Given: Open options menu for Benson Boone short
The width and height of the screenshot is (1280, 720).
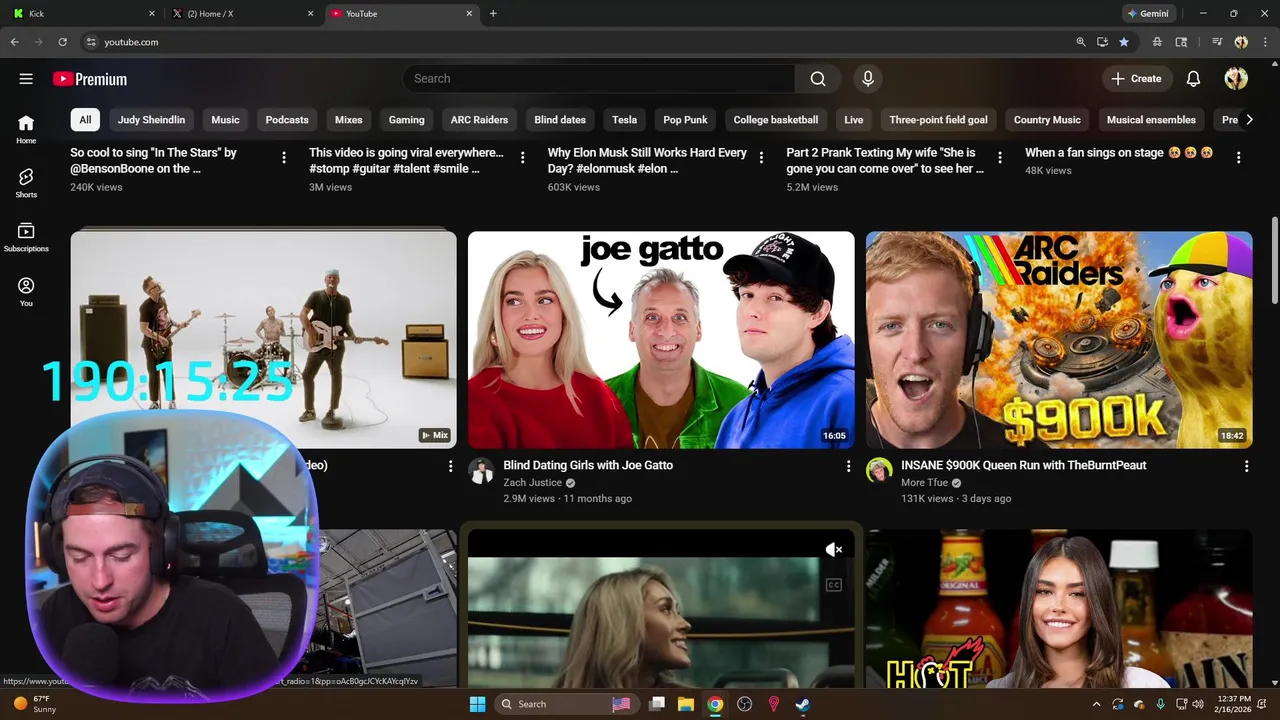Looking at the screenshot, I should coord(284,158).
